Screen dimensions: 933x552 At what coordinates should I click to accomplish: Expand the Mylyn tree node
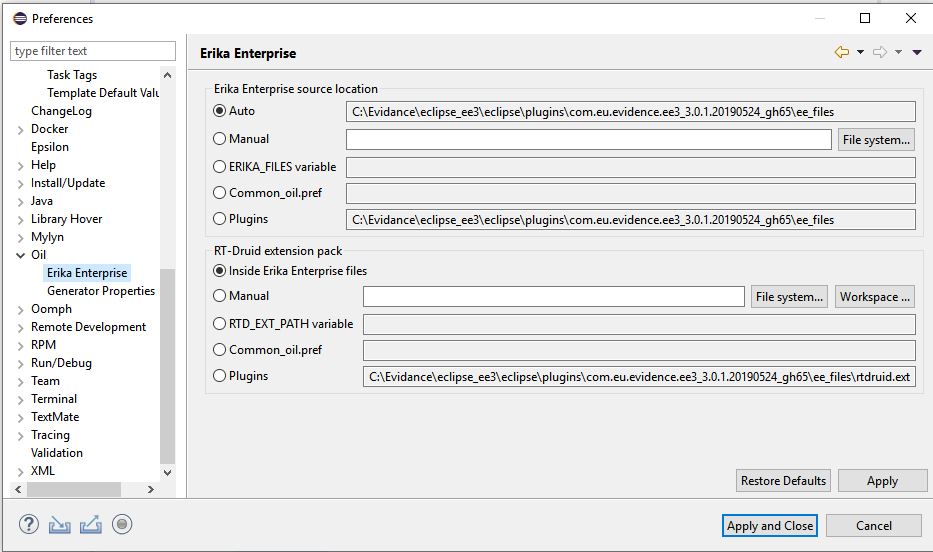click(20, 238)
